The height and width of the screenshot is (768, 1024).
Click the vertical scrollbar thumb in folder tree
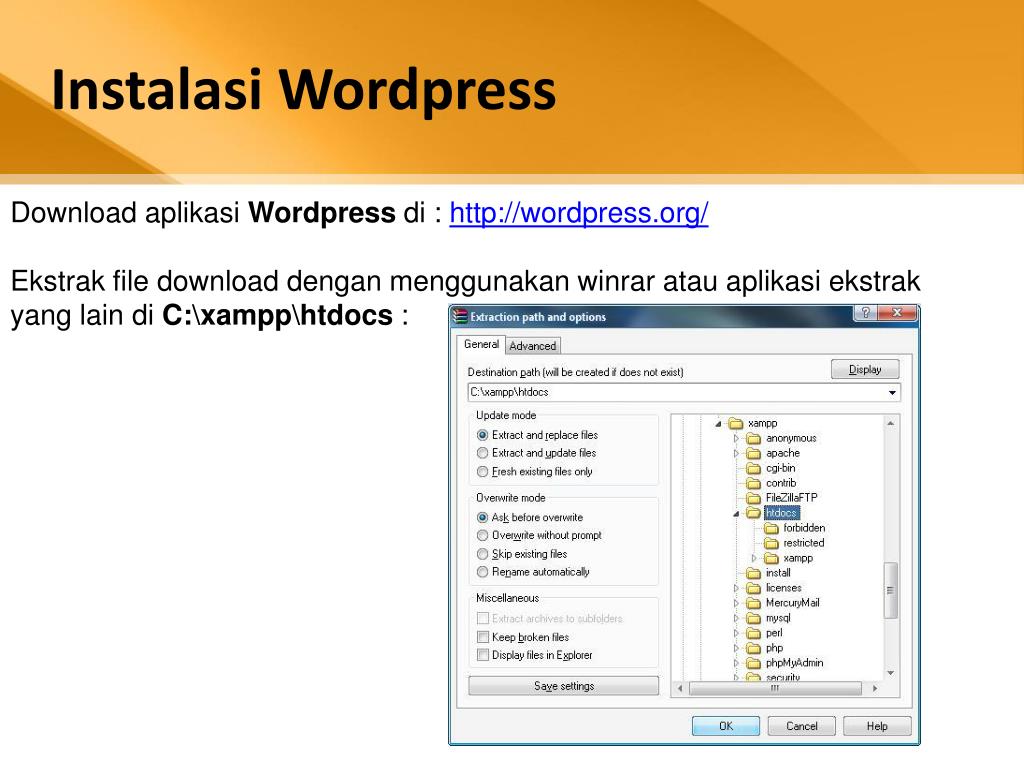(891, 590)
